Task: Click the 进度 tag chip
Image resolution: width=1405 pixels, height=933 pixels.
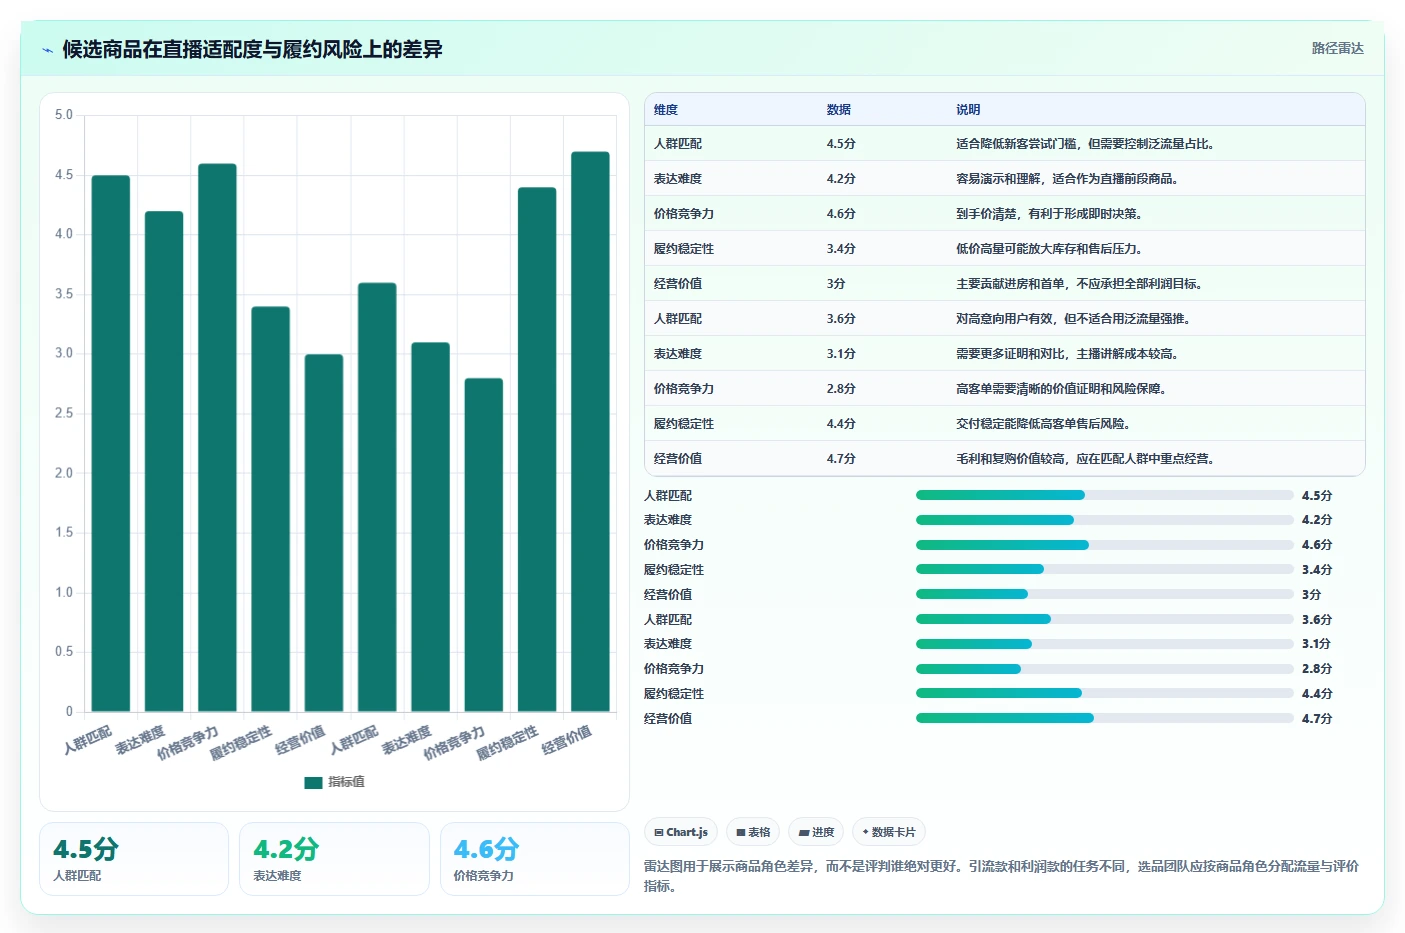Action: click(x=816, y=832)
